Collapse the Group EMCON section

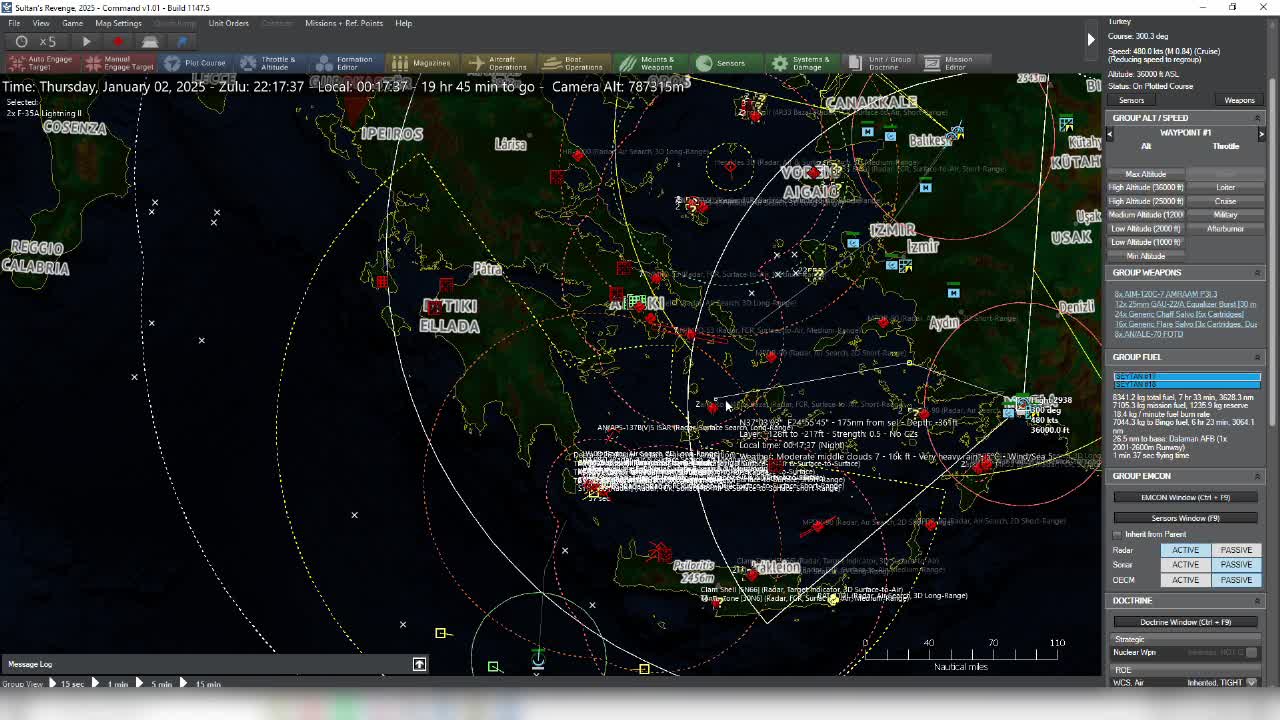coord(1257,476)
